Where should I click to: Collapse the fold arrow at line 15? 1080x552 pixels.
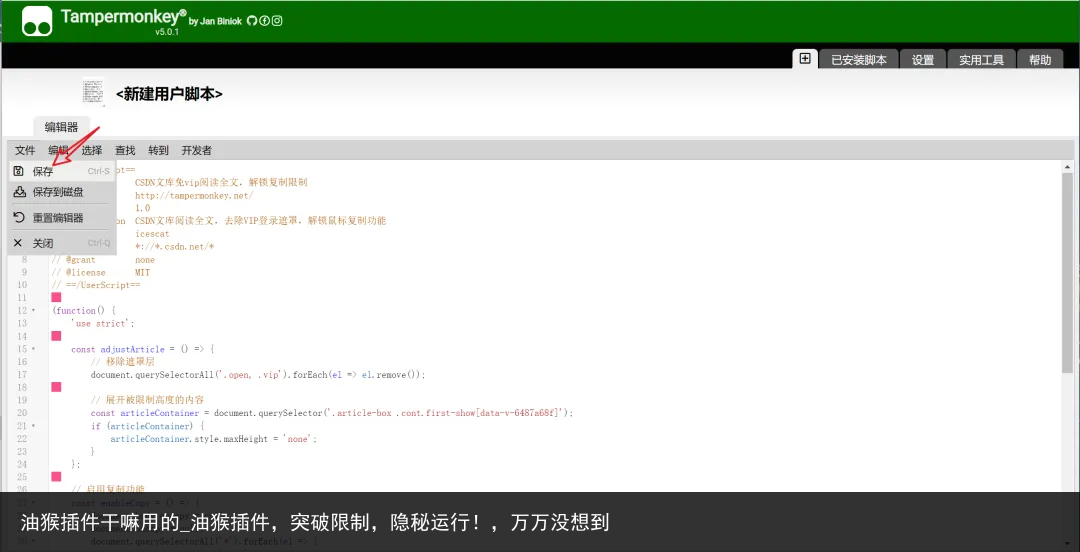pos(33,349)
